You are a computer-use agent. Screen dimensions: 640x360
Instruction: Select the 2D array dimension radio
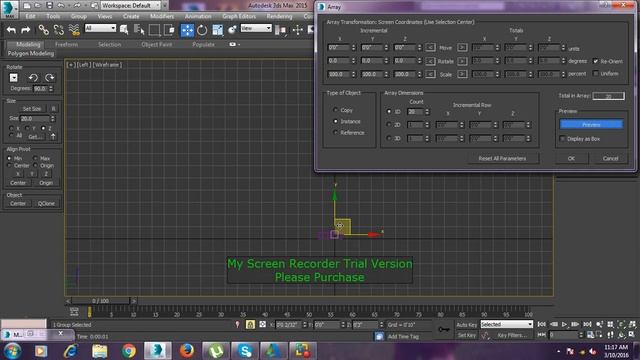(x=389, y=124)
